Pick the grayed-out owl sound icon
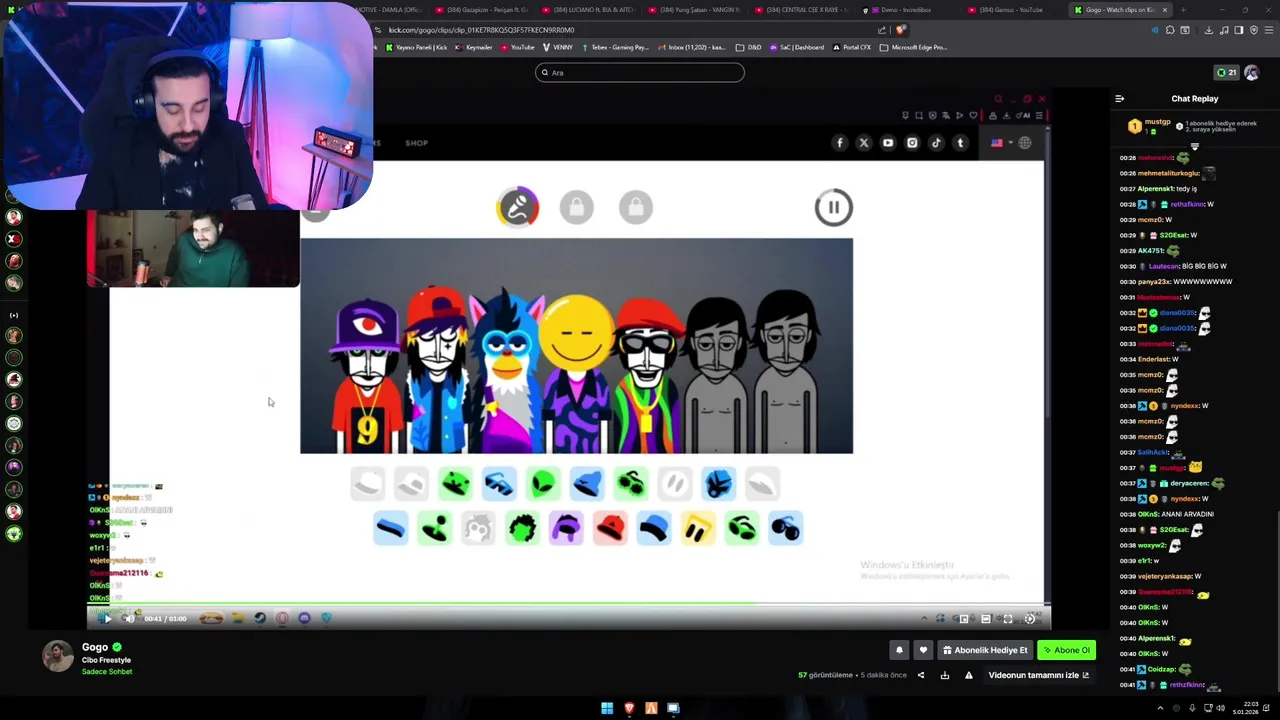The height and width of the screenshot is (720, 1280). tap(478, 528)
